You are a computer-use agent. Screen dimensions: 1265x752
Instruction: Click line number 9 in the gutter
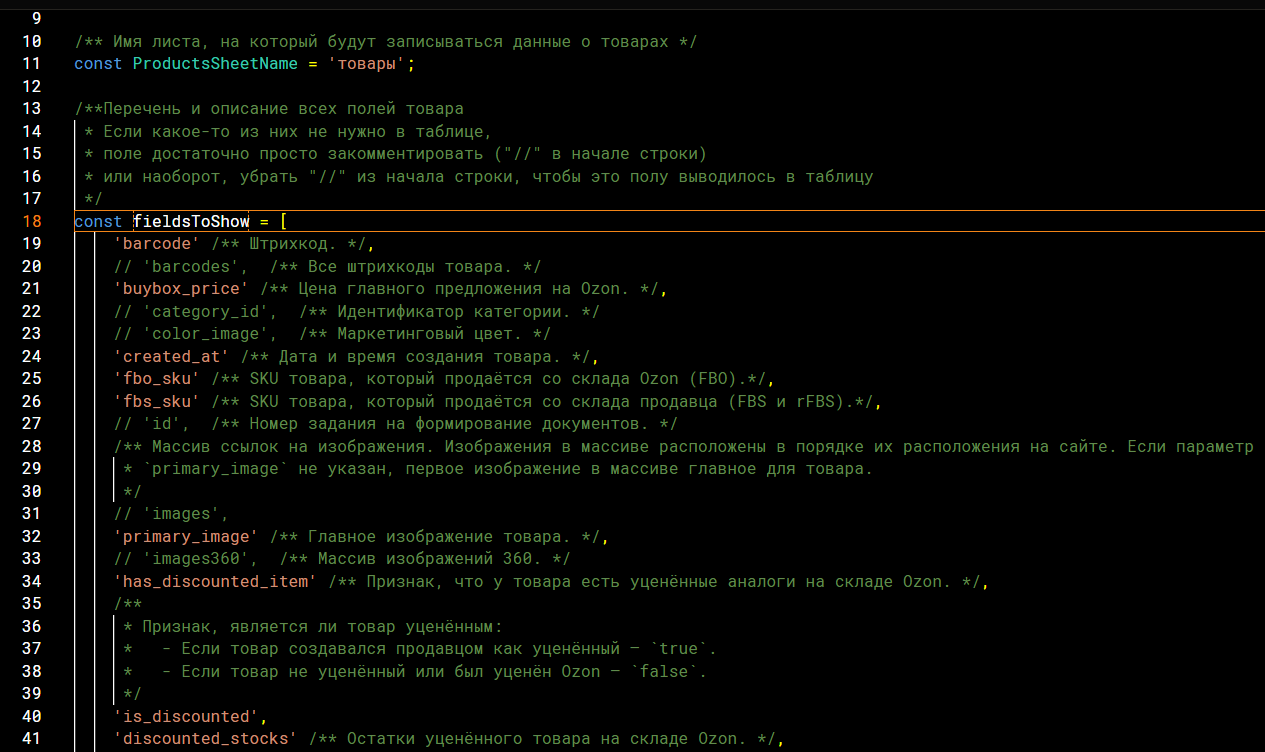click(x=37, y=19)
